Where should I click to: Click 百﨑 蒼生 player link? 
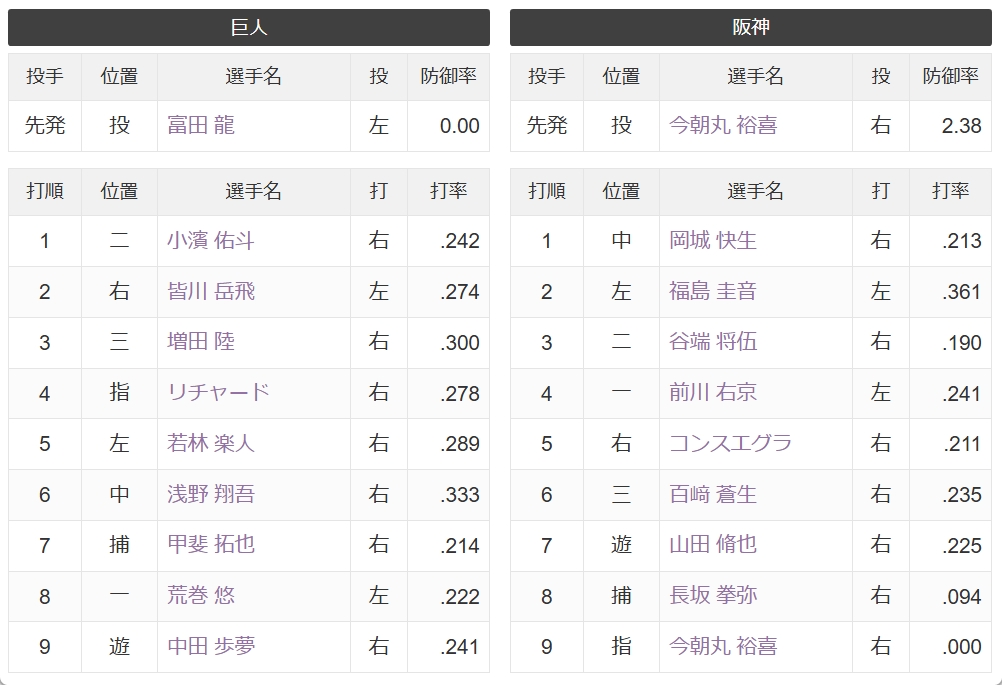[x=713, y=494]
